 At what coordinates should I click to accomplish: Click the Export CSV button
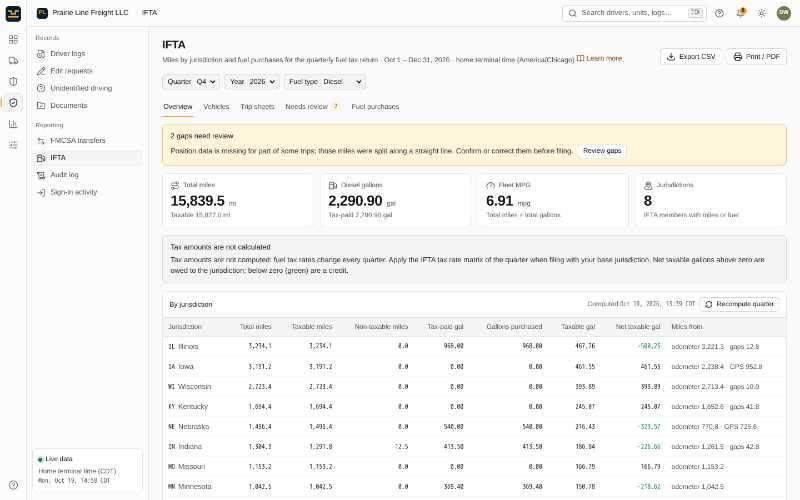pos(691,57)
